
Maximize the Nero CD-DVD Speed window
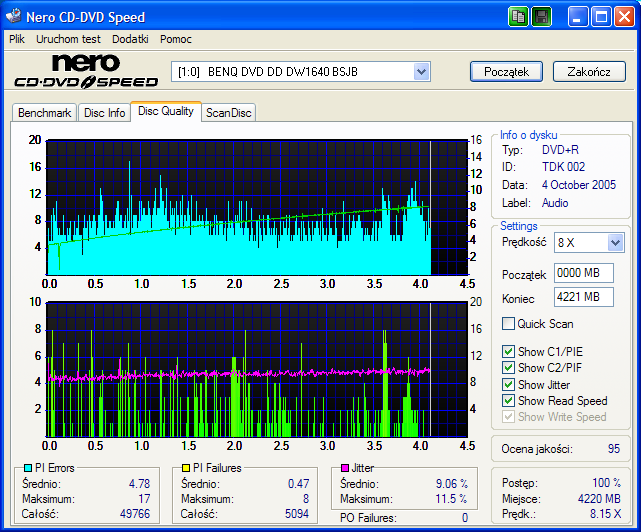click(x=601, y=17)
